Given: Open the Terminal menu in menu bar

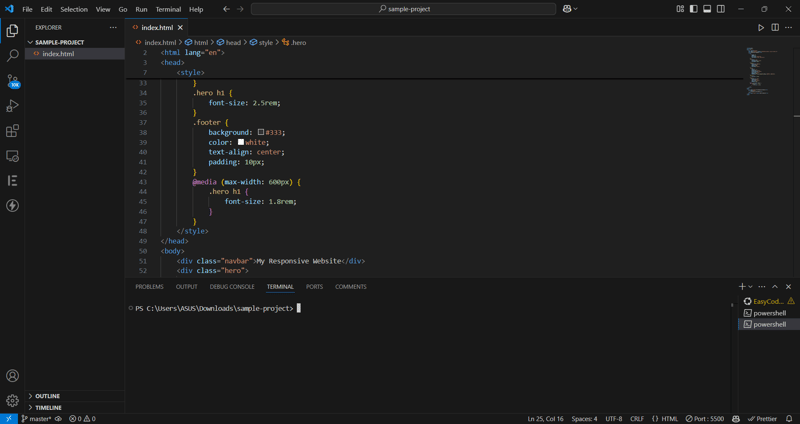Looking at the screenshot, I should [168, 9].
